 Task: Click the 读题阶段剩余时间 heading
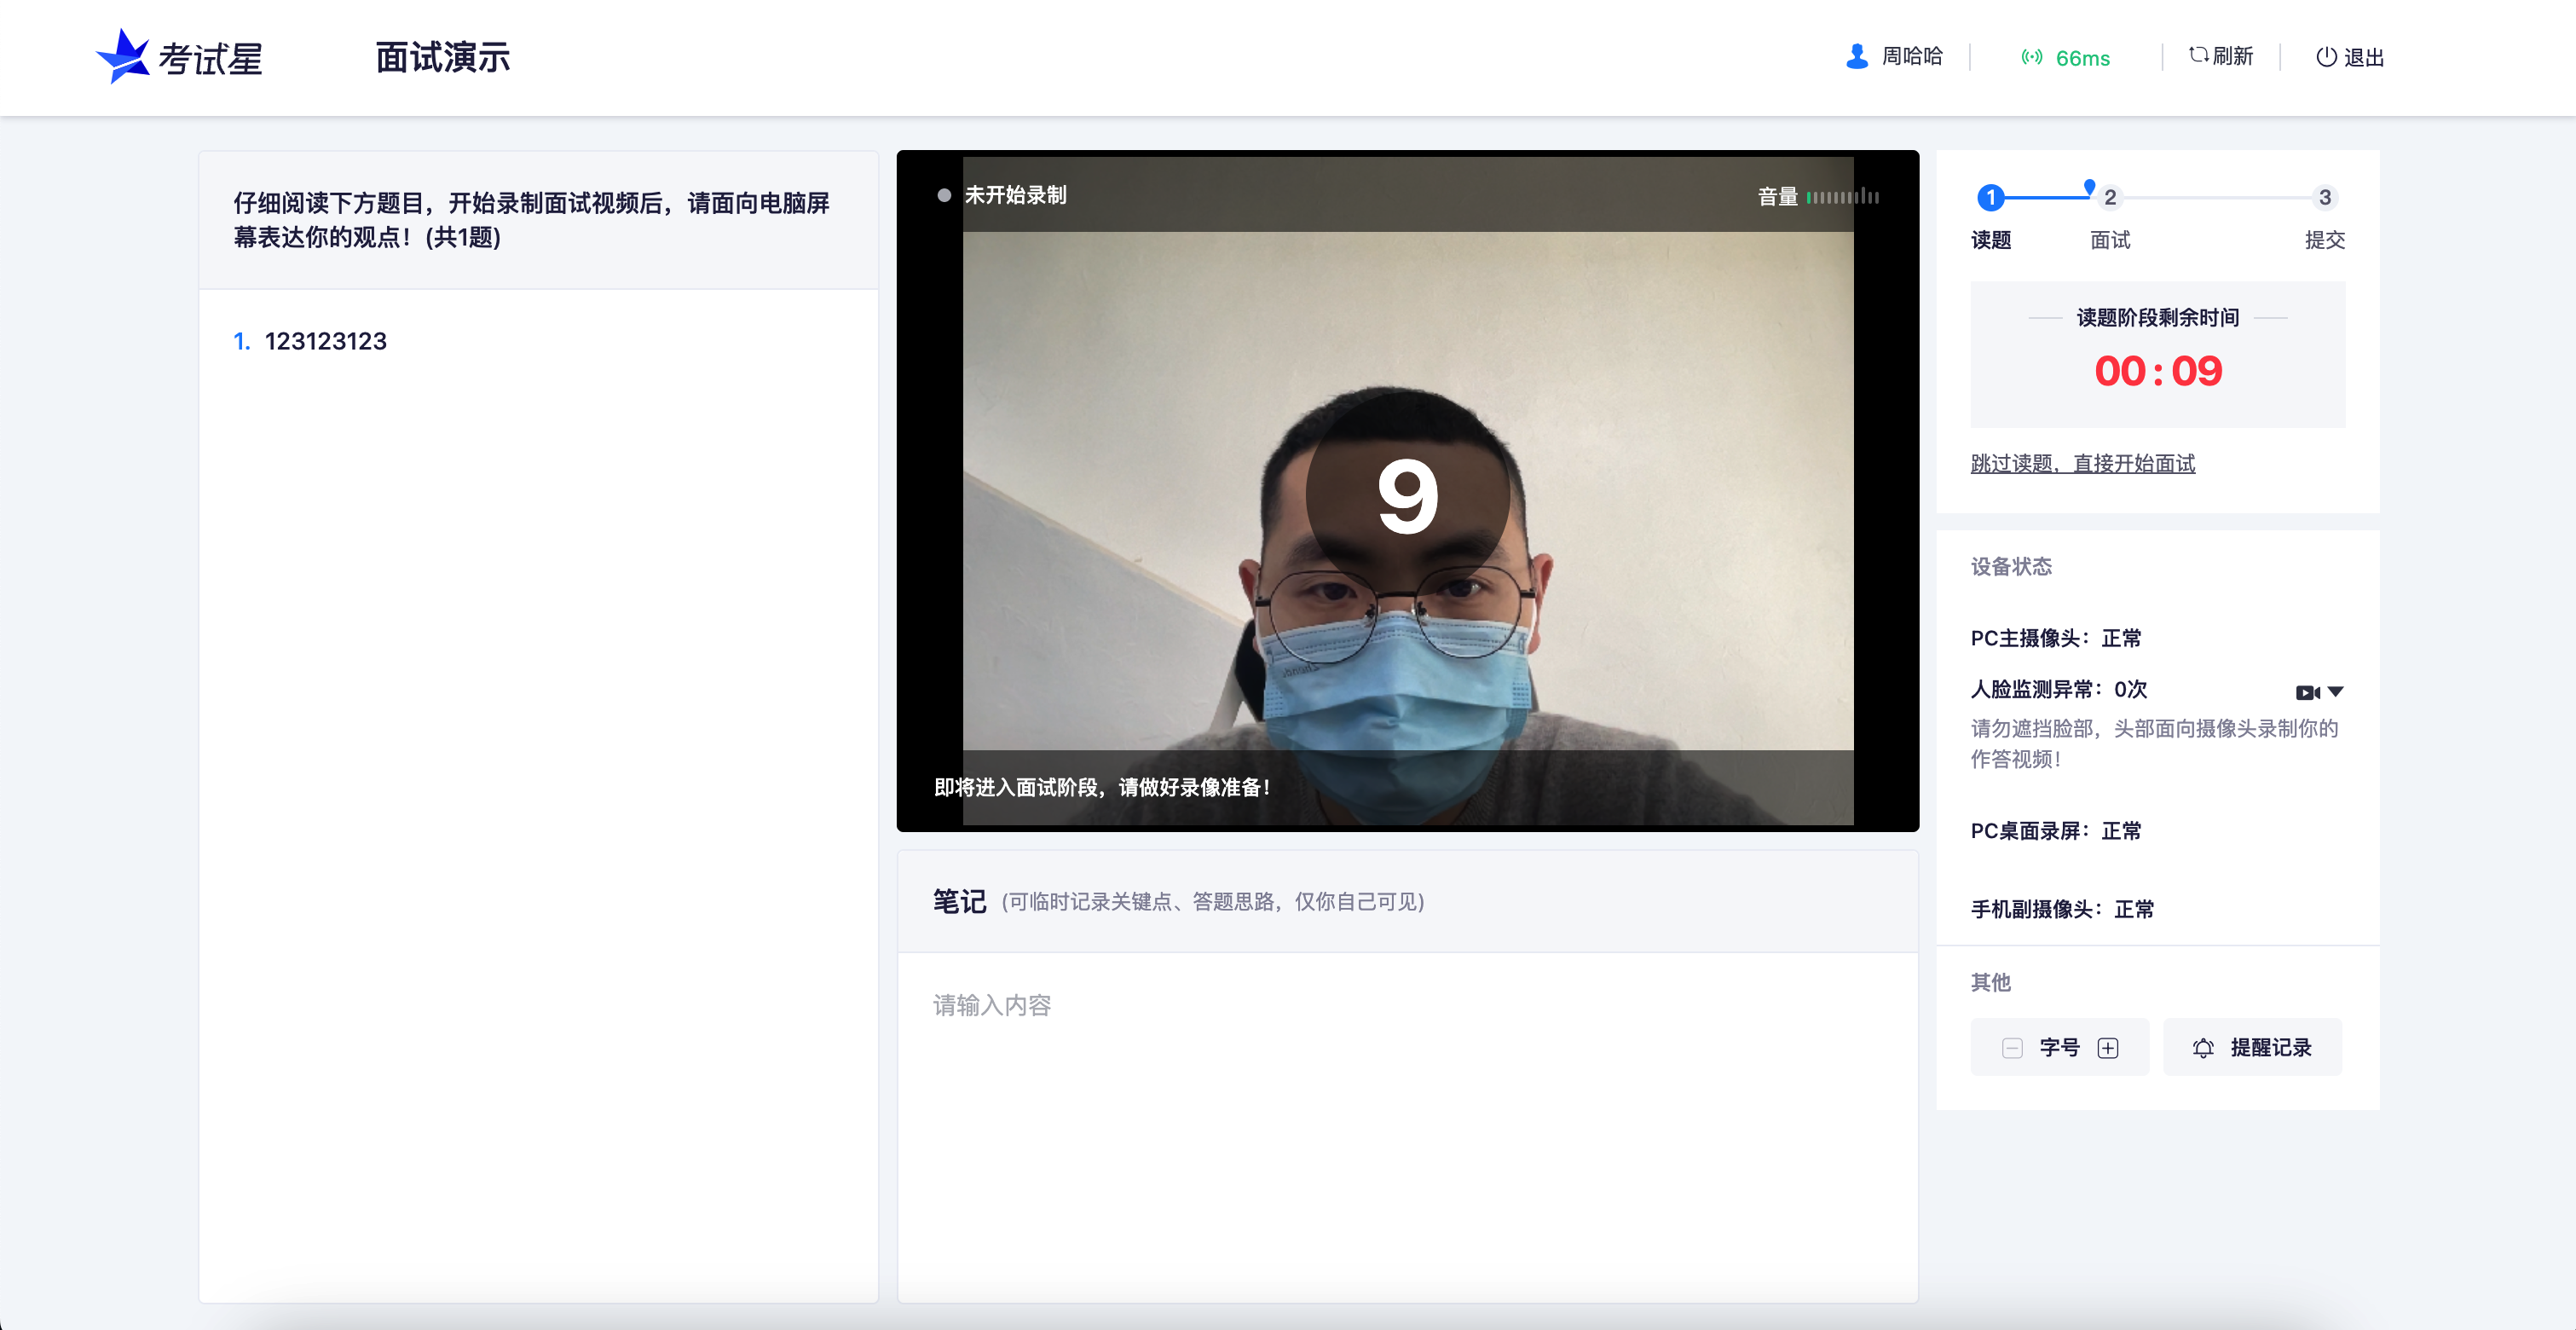(x=2158, y=317)
